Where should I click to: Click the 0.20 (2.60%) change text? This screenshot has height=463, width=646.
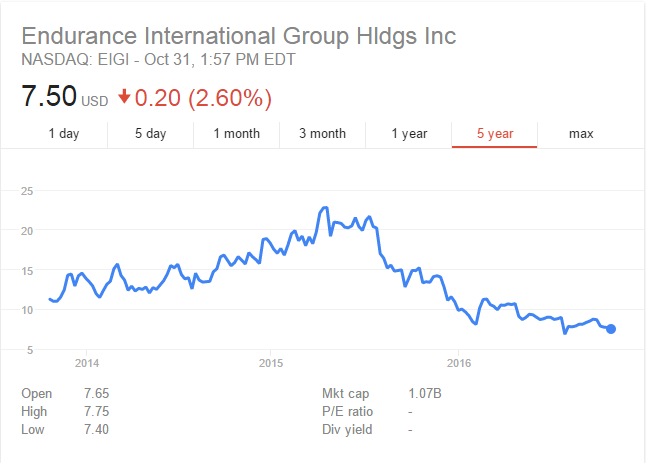203,98
